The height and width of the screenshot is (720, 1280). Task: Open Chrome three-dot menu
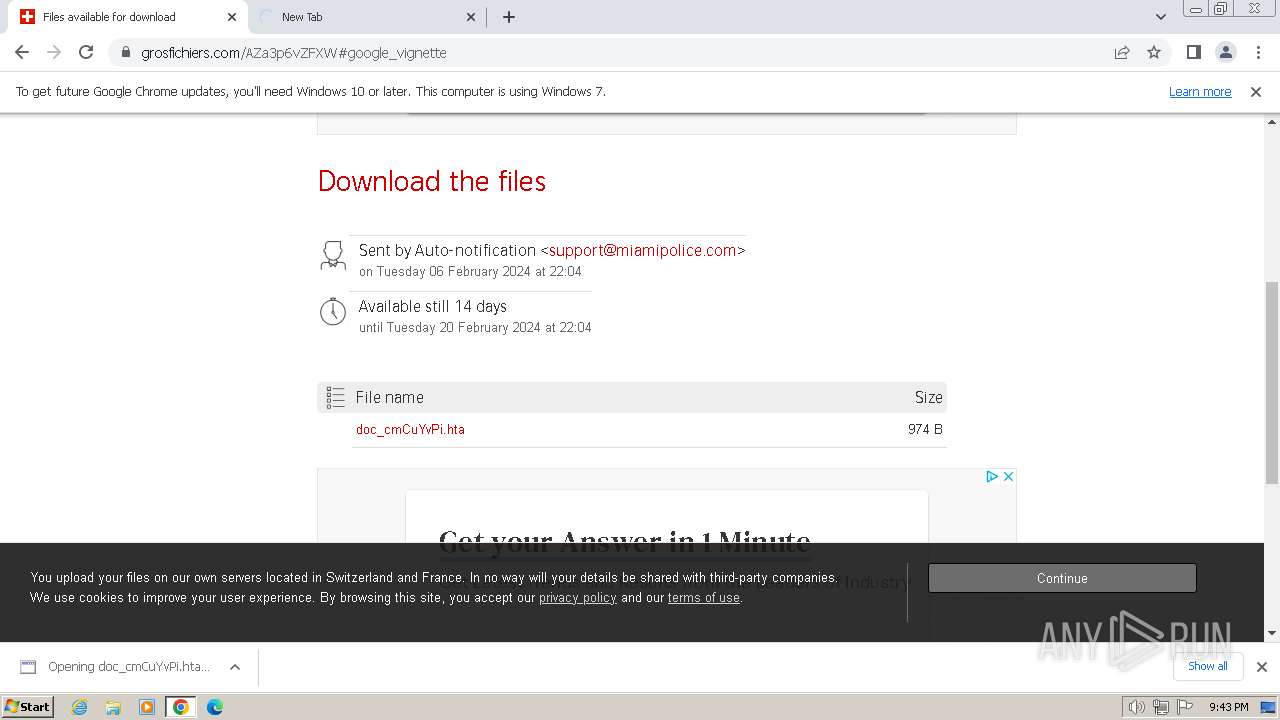pyautogui.click(x=1259, y=52)
